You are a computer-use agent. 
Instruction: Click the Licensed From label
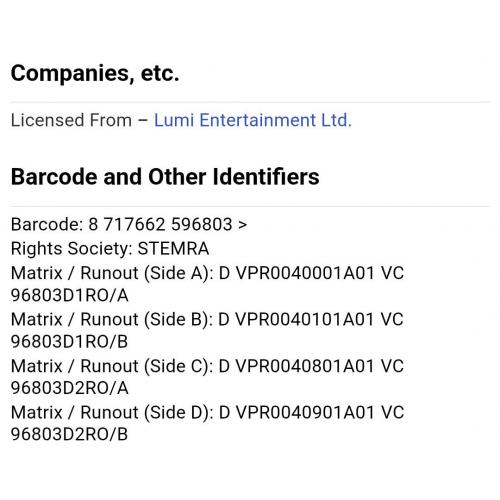click(x=71, y=120)
